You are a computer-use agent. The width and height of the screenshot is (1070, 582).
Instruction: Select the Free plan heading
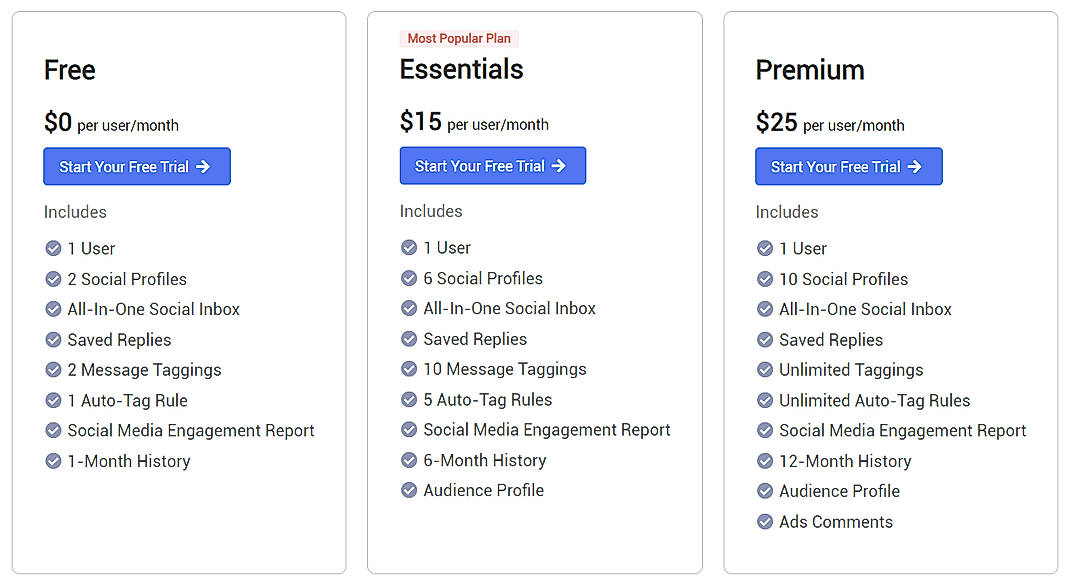pos(69,70)
